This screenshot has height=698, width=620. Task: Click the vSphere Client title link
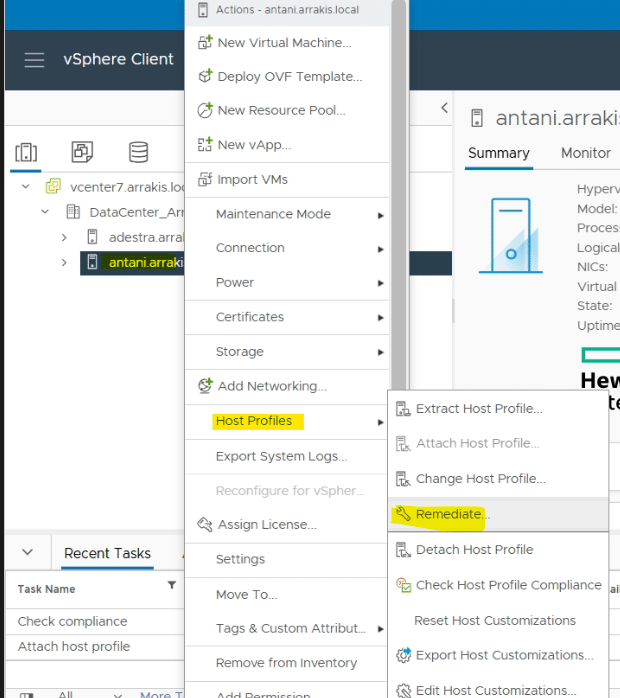pos(118,59)
